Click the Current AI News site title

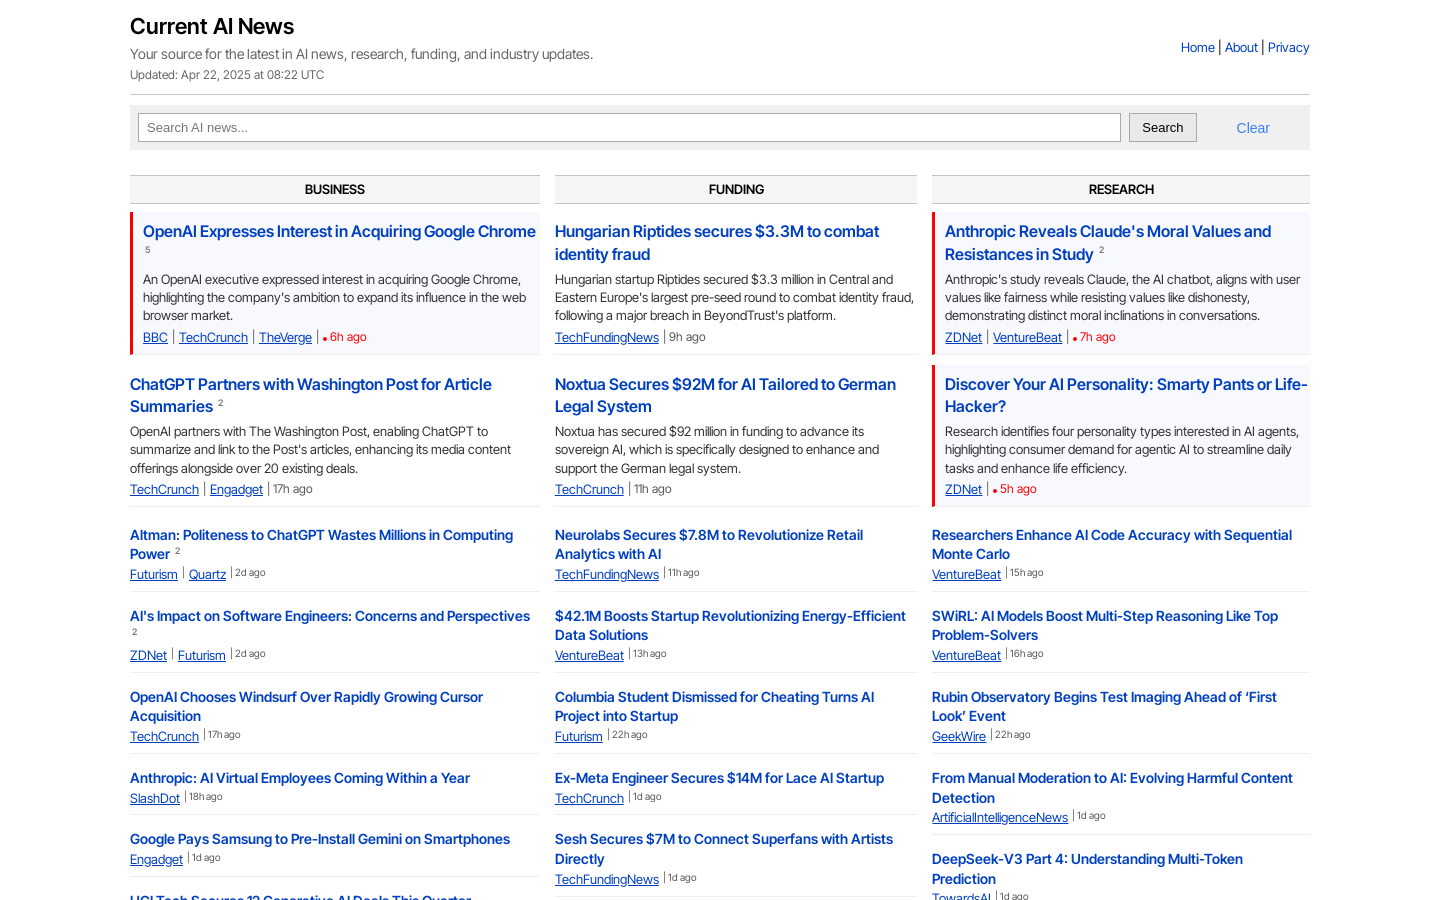[212, 26]
